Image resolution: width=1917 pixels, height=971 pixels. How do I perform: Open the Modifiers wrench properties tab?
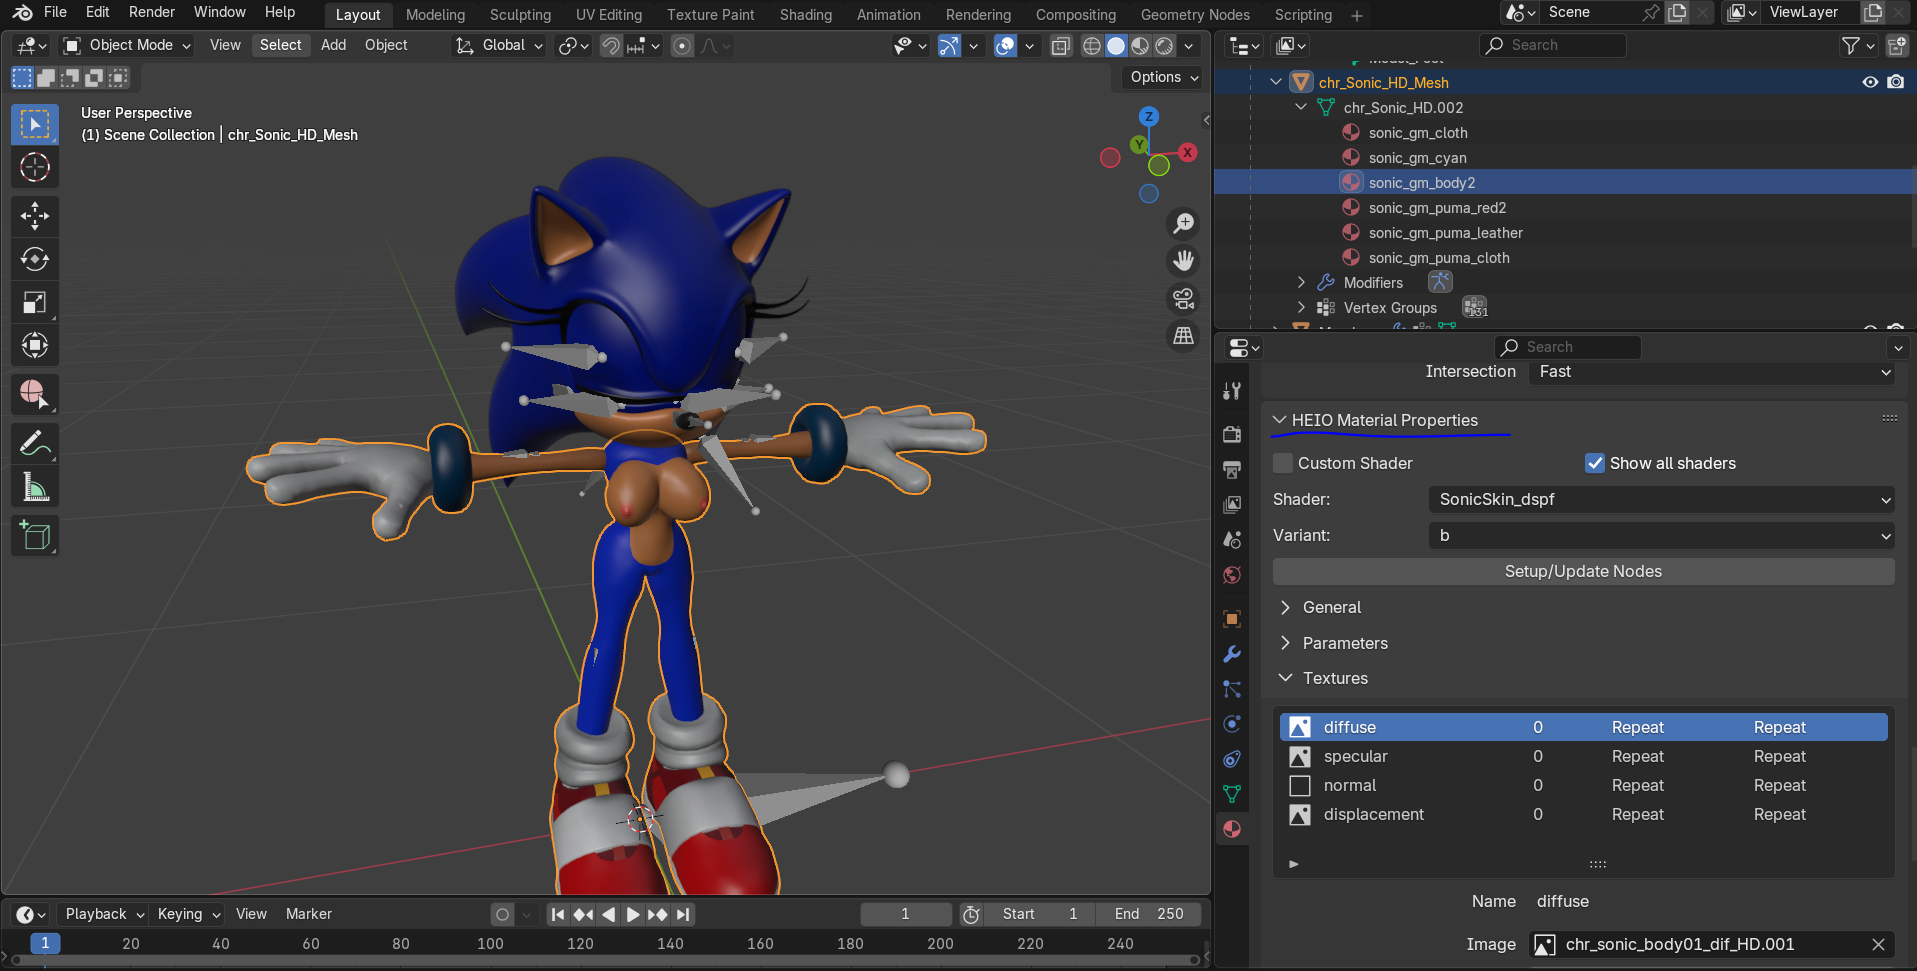(x=1232, y=654)
